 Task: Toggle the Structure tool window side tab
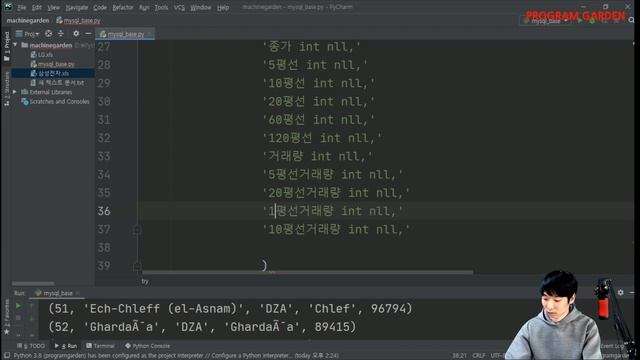click(7, 89)
